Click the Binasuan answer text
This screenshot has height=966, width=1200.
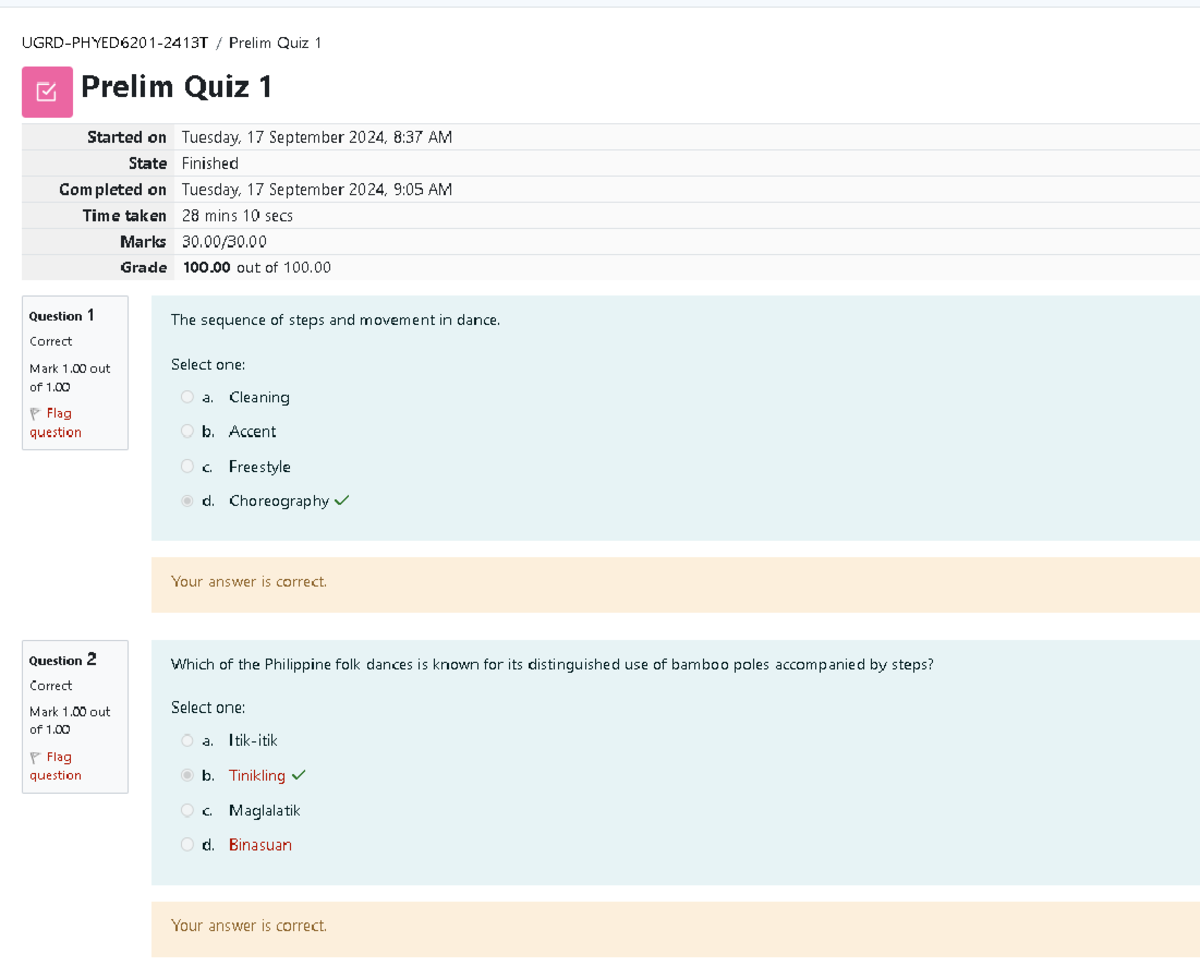tap(260, 844)
